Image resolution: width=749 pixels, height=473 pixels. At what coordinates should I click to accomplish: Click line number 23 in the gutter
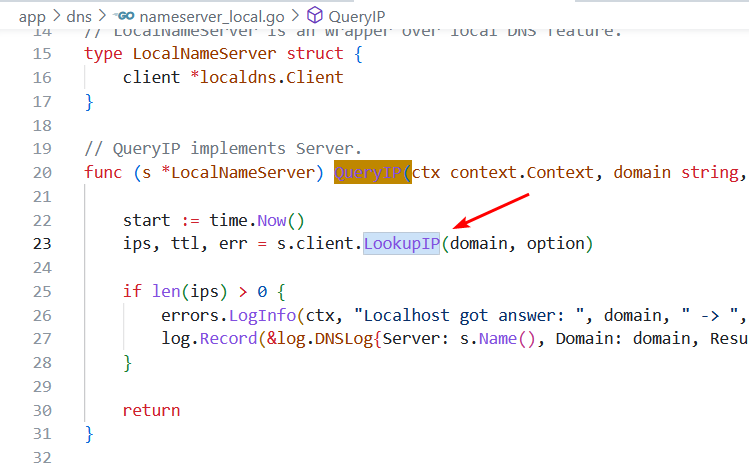coord(41,244)
